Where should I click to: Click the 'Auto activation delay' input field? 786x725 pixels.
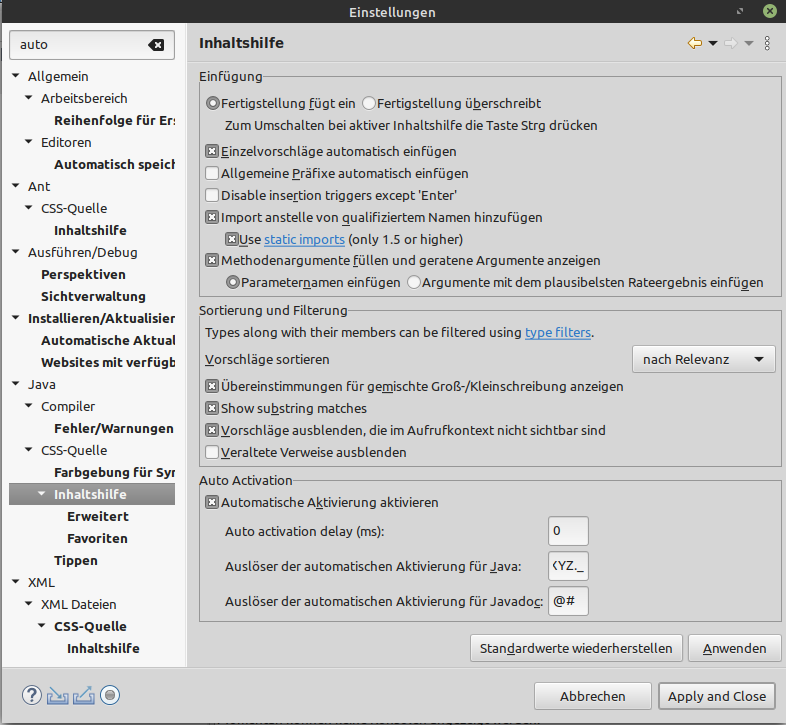tap(568, 531)
